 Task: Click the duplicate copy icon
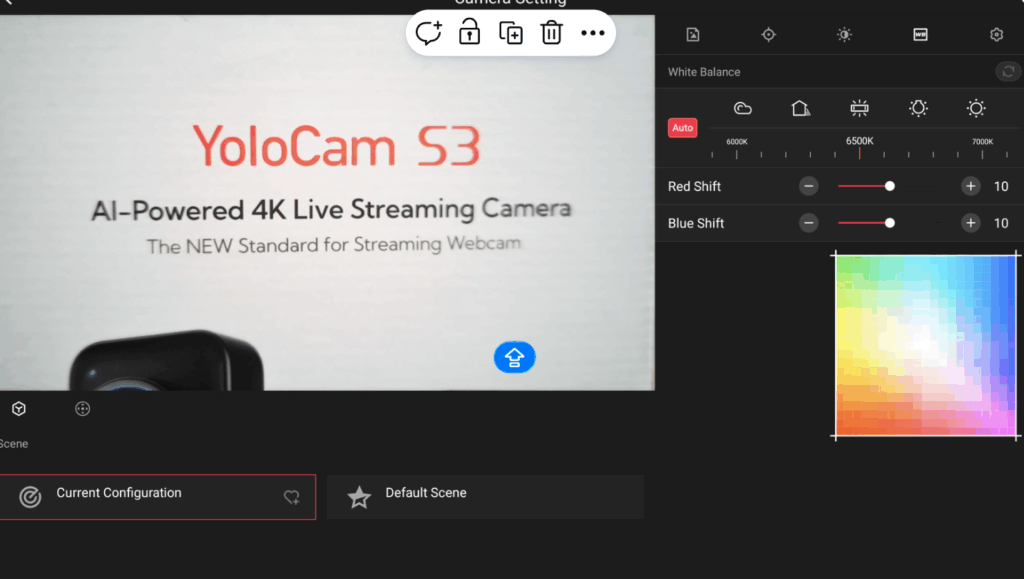point(511,33)
